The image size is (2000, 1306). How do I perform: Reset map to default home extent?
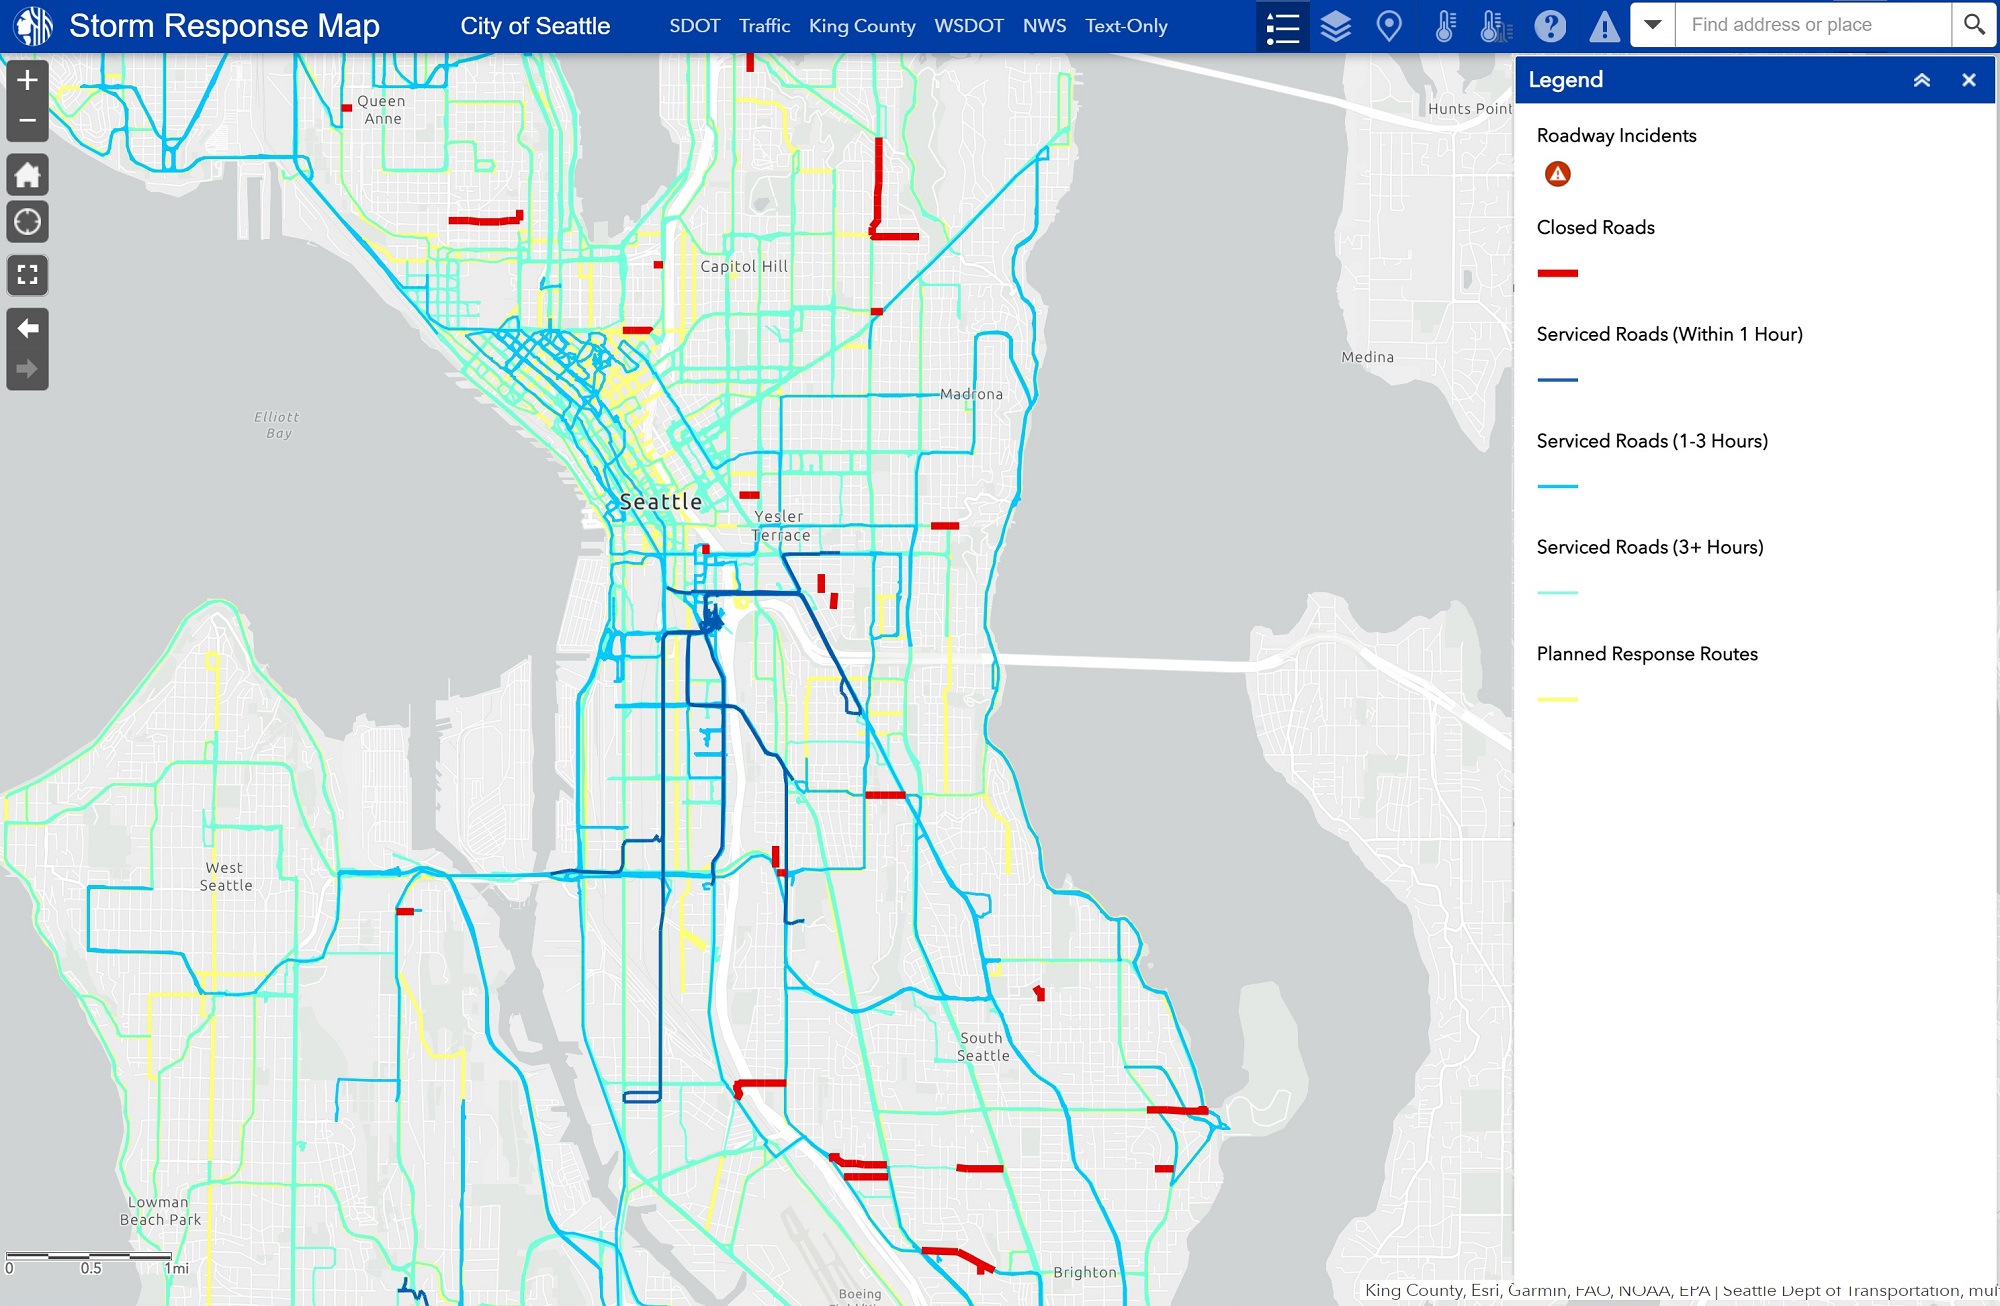coord(28,175)
